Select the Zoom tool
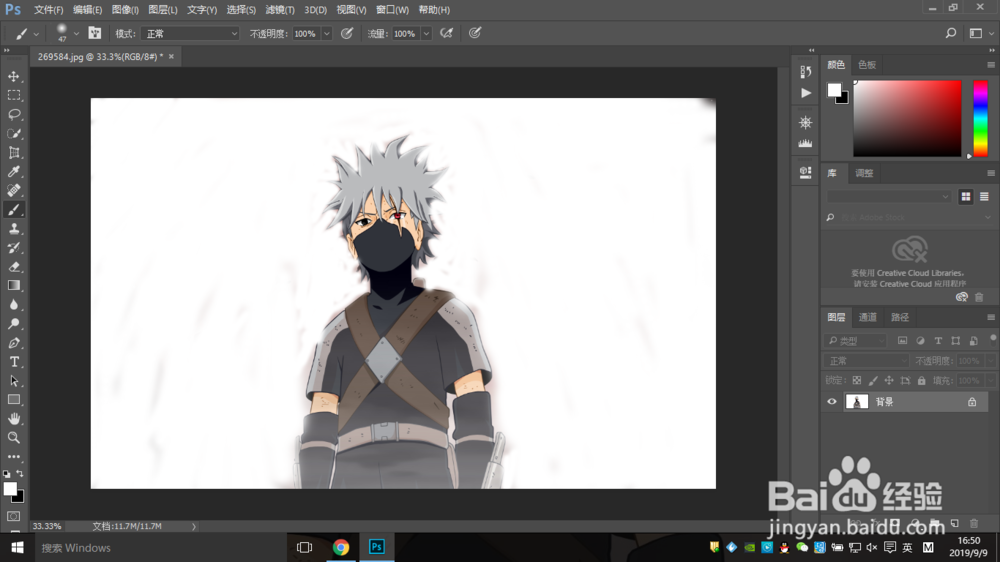The width and height of the screenshot is (1000, 562). [x=14, y=438]
